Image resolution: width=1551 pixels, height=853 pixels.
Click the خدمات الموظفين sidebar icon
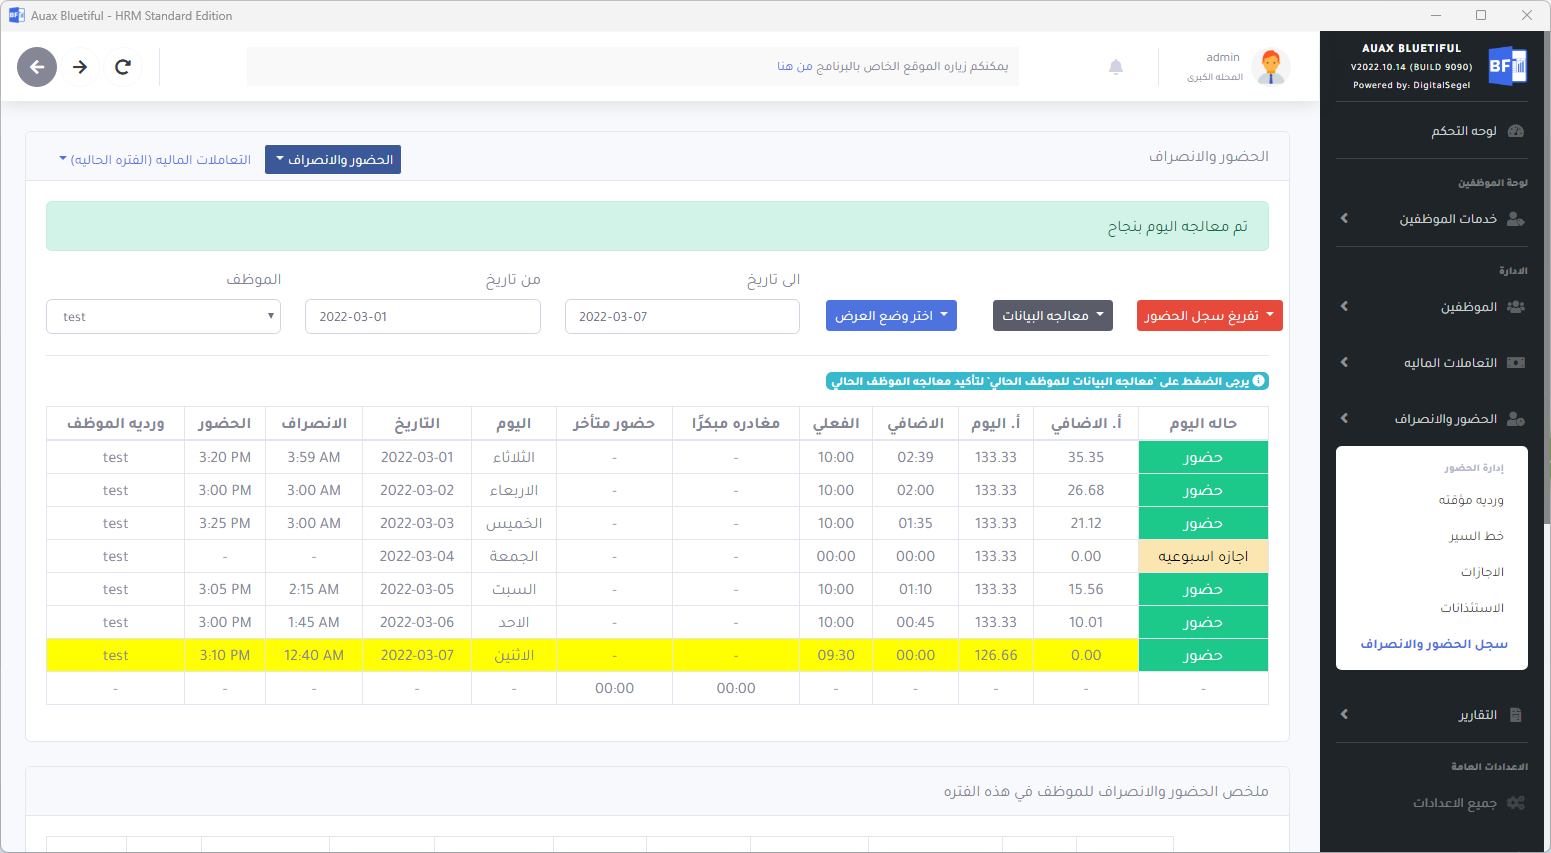[1516, 218]
